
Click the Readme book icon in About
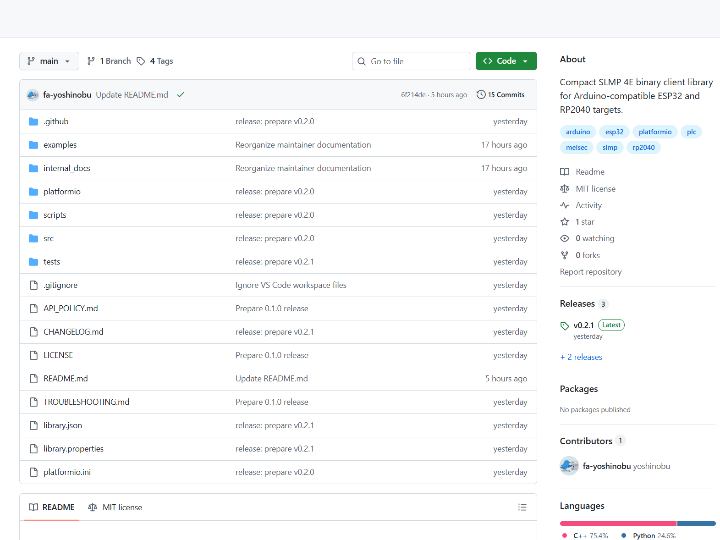pos(565,172)
